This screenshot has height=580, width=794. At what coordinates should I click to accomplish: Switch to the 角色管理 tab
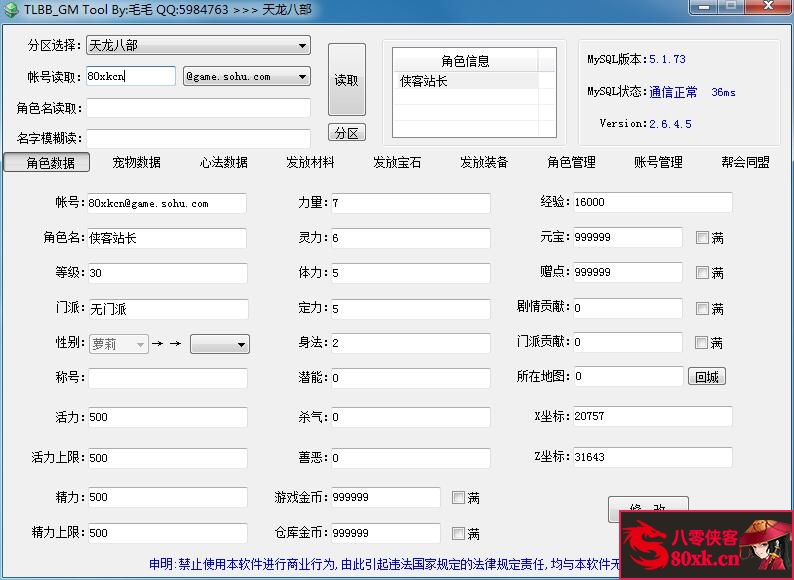pos(571,162)
